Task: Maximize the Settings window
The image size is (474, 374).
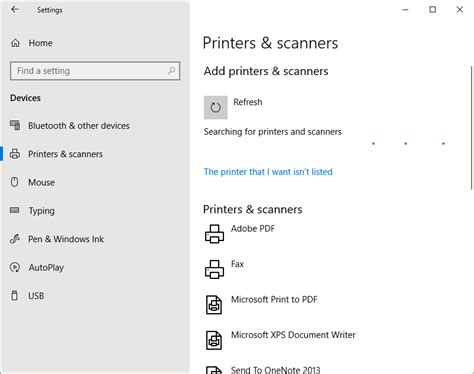Action: click(432, 10)
